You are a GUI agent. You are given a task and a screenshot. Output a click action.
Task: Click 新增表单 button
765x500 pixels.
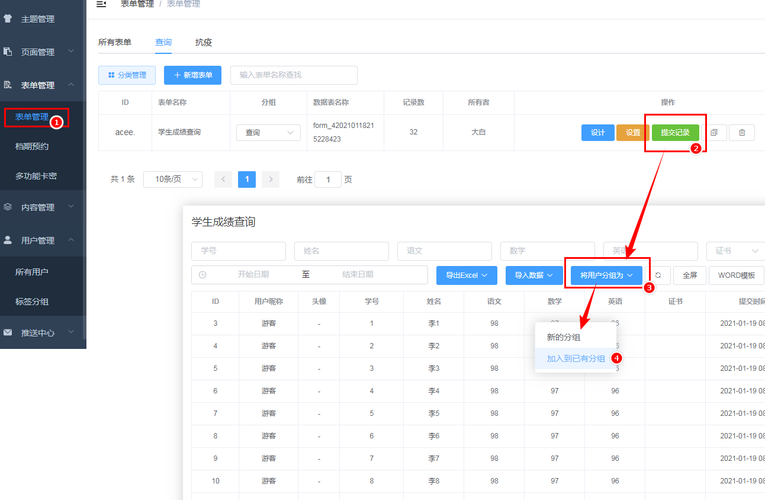[193, 75]
